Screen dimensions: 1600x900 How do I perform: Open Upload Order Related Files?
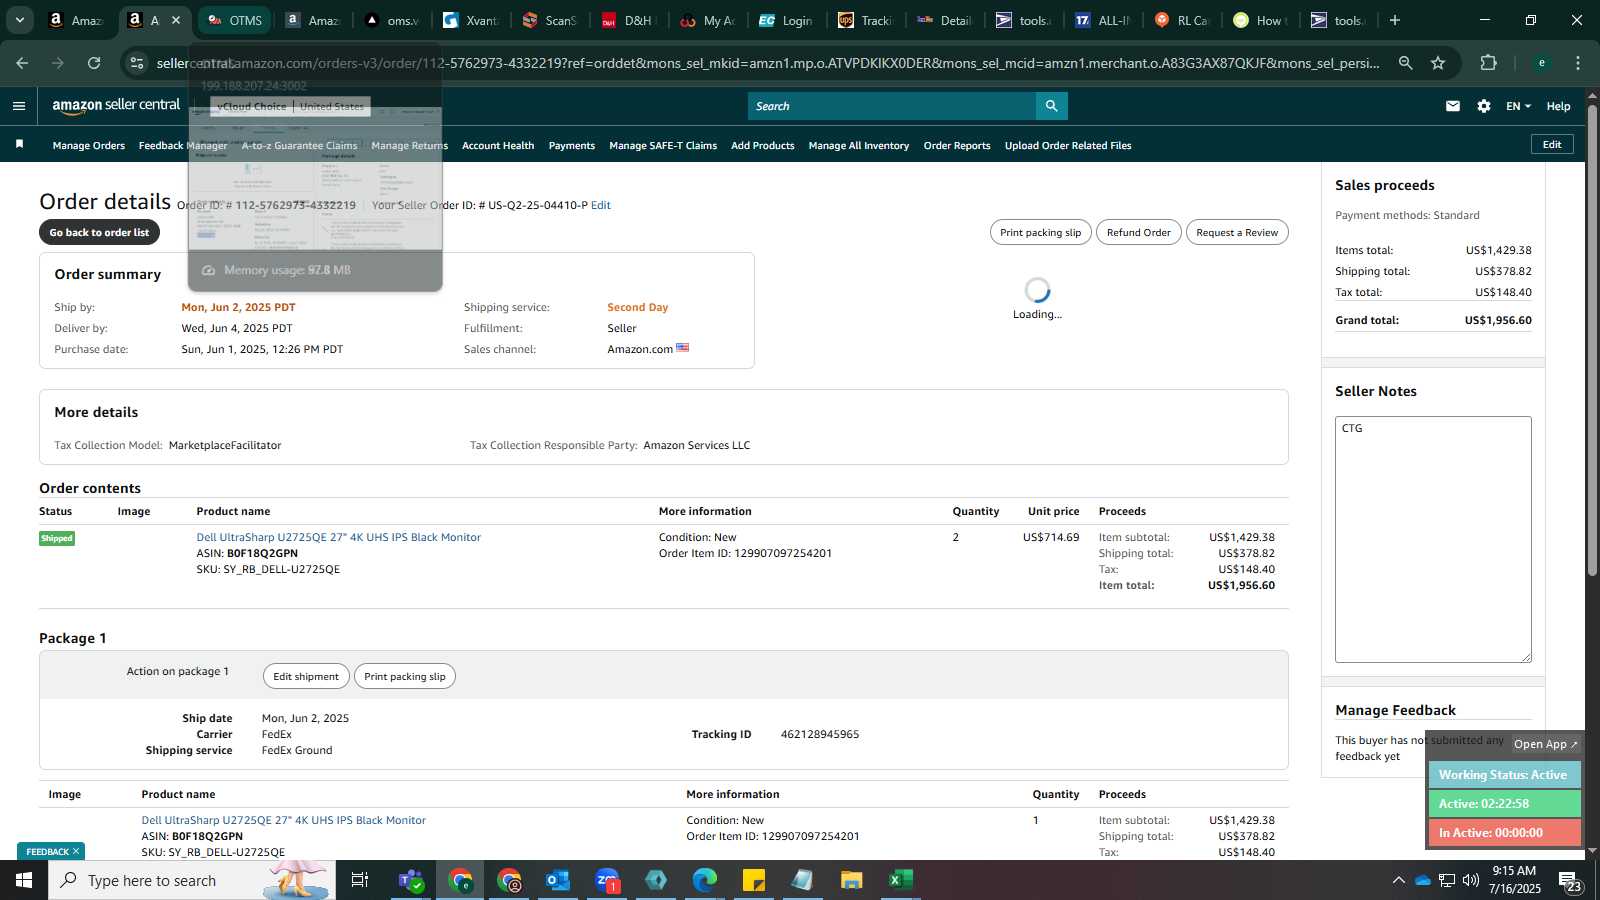click(1068, 145)
